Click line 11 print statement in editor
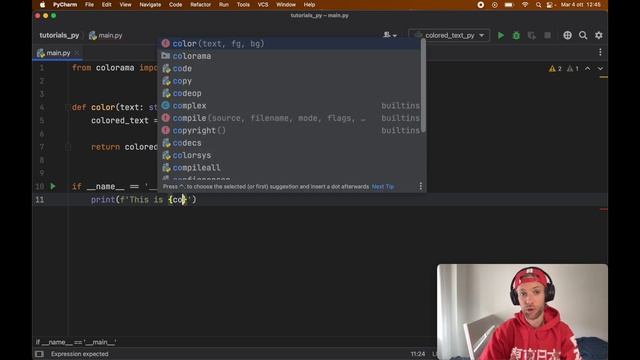Screen dimensions: 640x360 coord(144,200)
